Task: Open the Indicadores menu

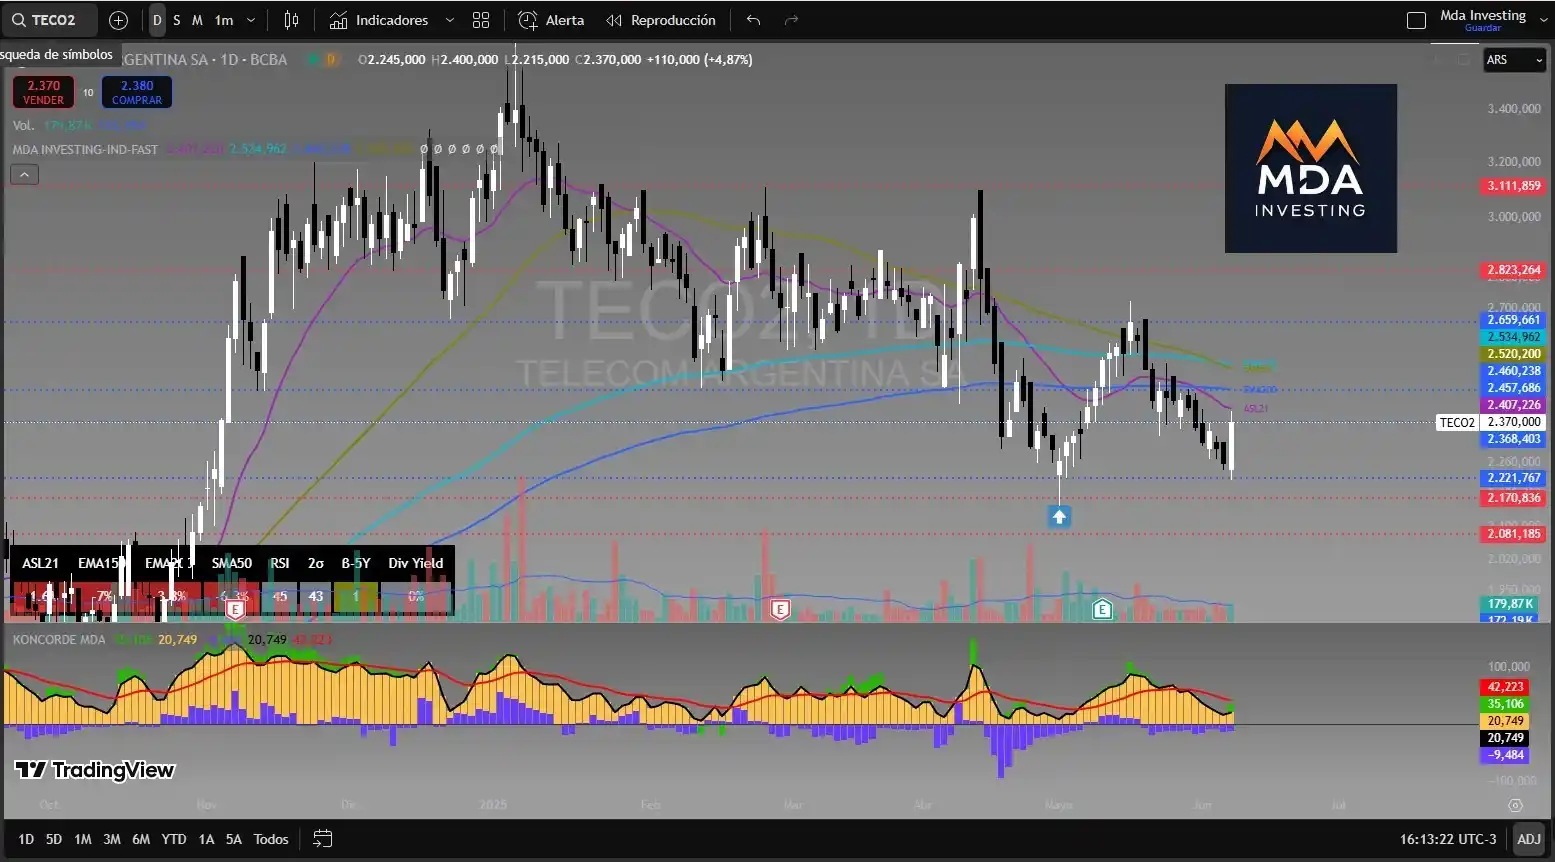Action: click(379, 20)
